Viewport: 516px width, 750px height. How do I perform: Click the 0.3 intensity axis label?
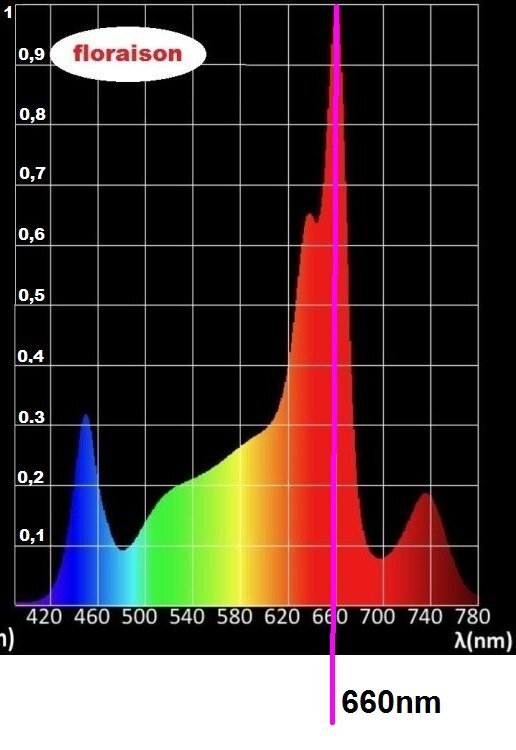32,417
